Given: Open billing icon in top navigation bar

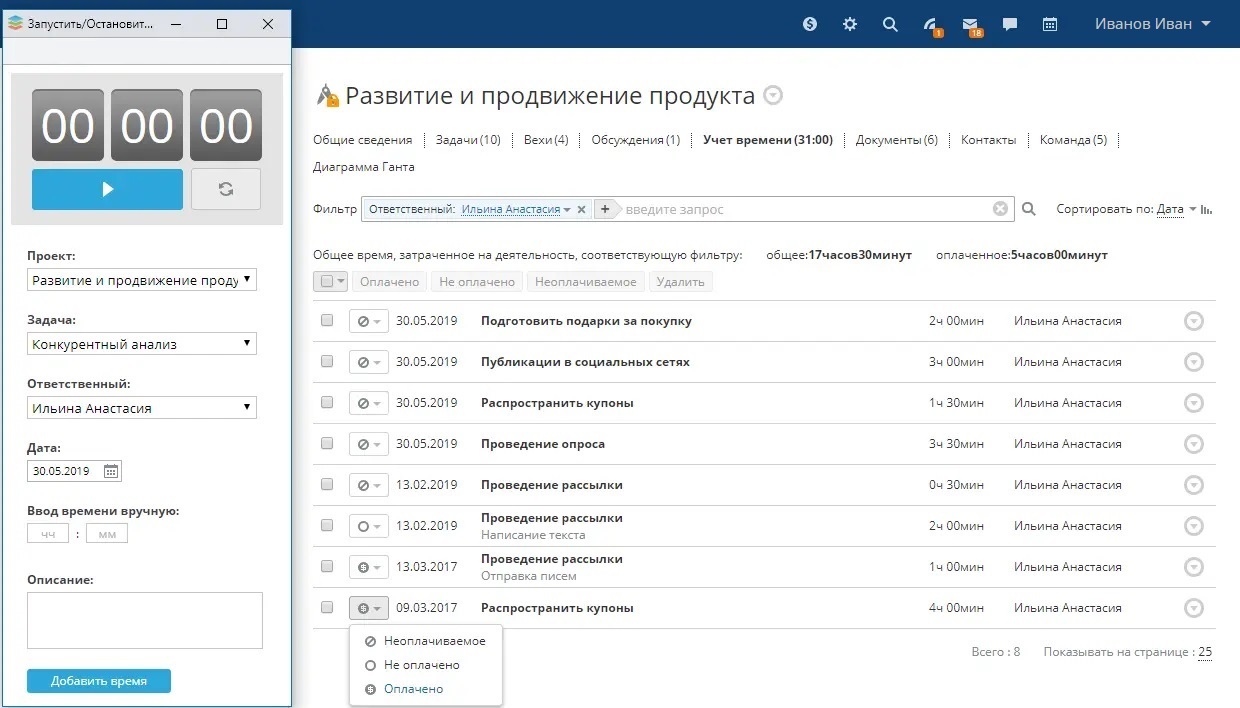Looking at the screenshot, I should click(809, 24).
